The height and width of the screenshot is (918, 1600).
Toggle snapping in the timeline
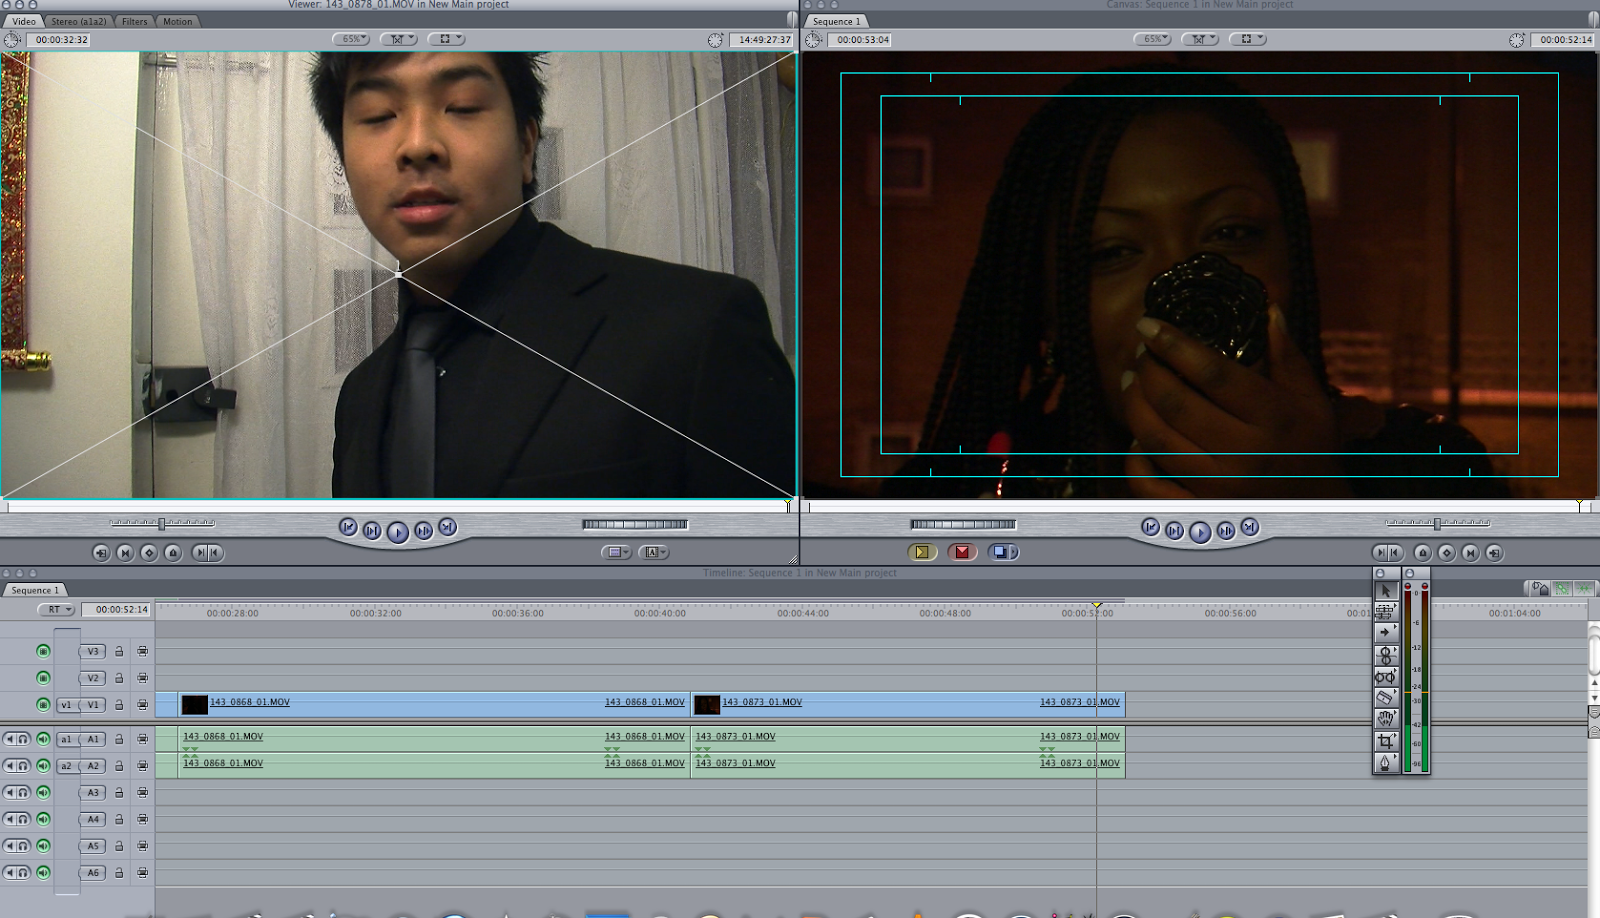point(1585,589)
